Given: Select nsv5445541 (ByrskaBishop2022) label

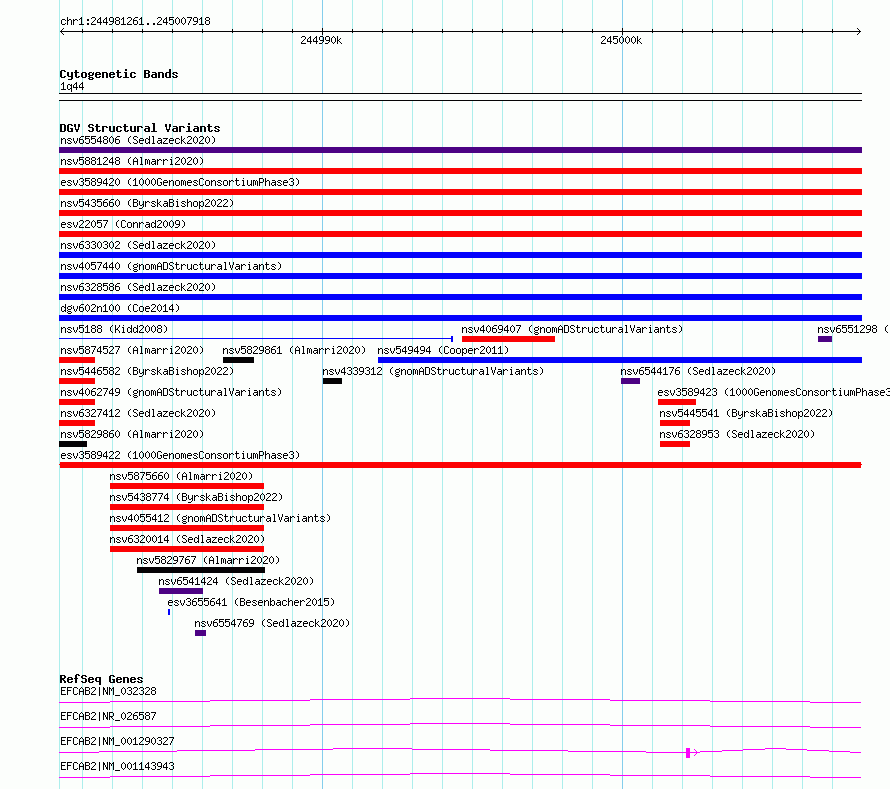Looking at the screenshot, I should [746, 413].
